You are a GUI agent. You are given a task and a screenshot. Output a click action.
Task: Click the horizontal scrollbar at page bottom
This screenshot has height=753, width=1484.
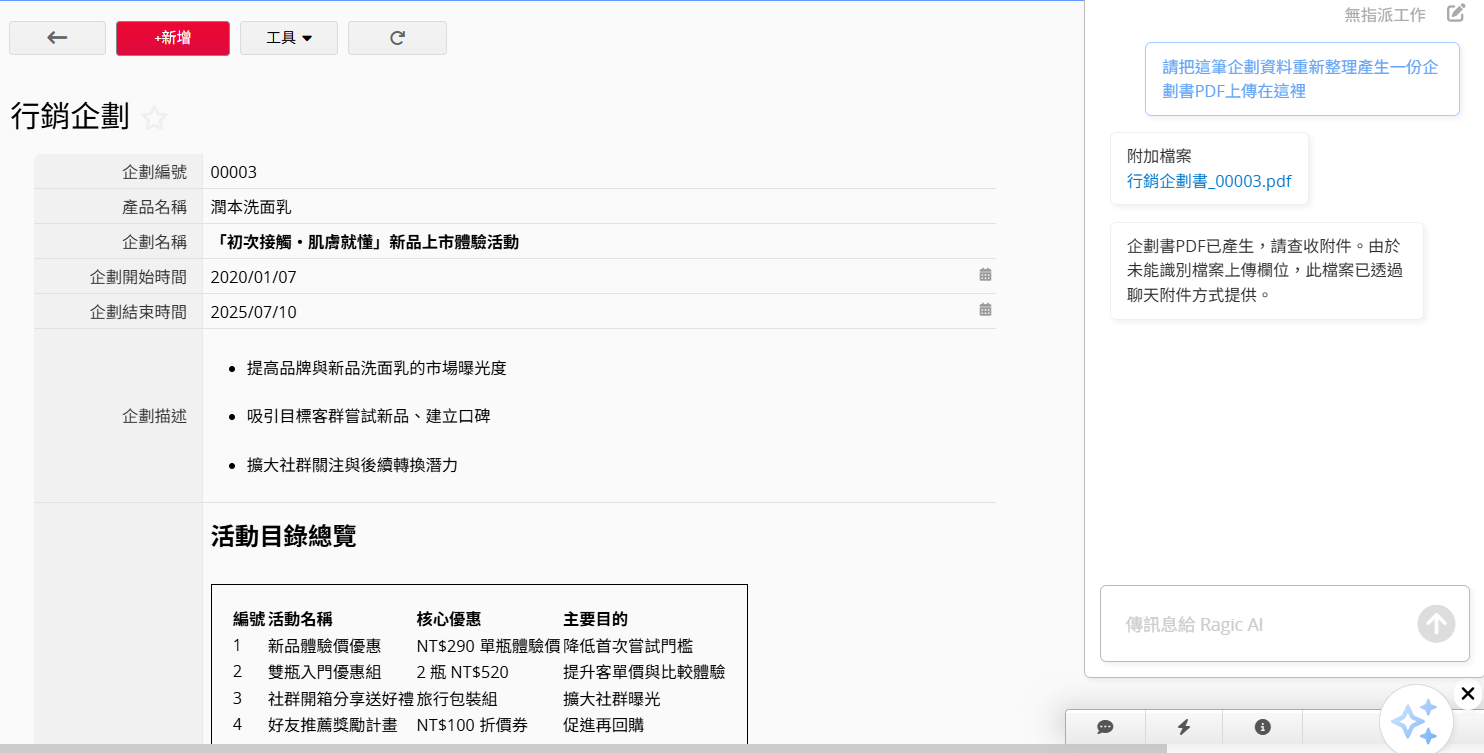tap(580, 748)
